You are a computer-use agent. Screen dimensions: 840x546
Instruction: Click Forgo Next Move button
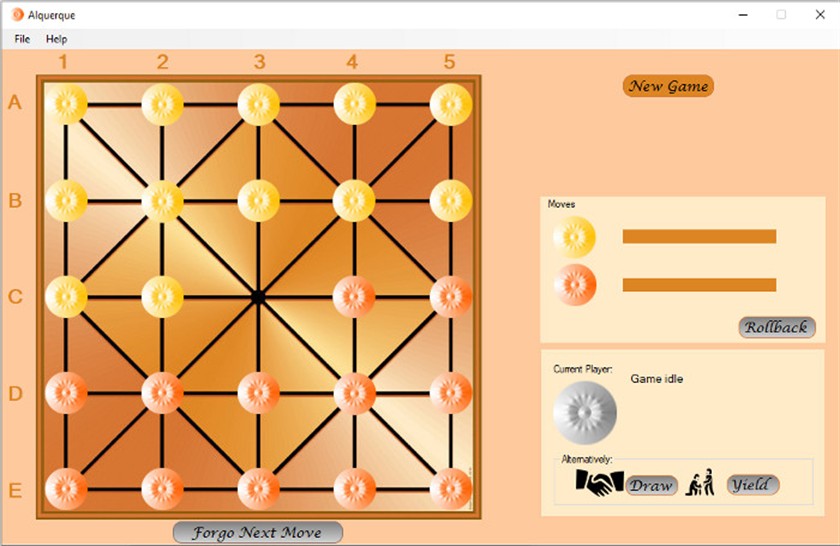tap(258, 532)
